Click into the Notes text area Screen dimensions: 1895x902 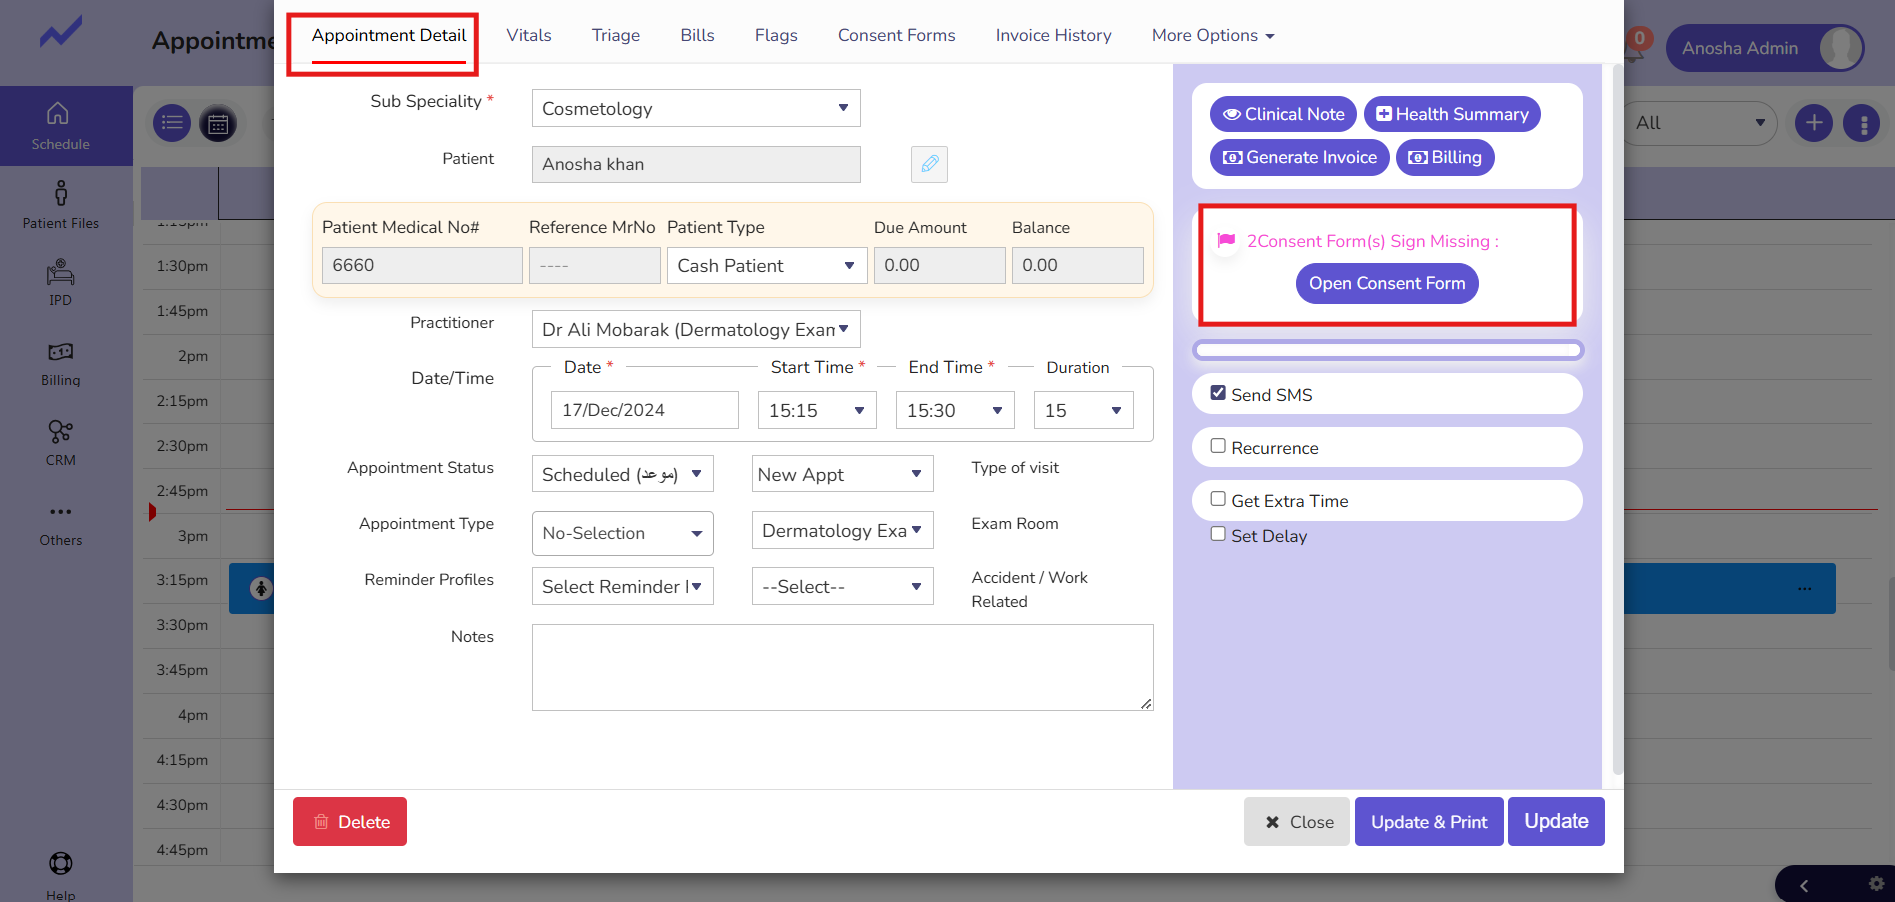coord(842,667)
